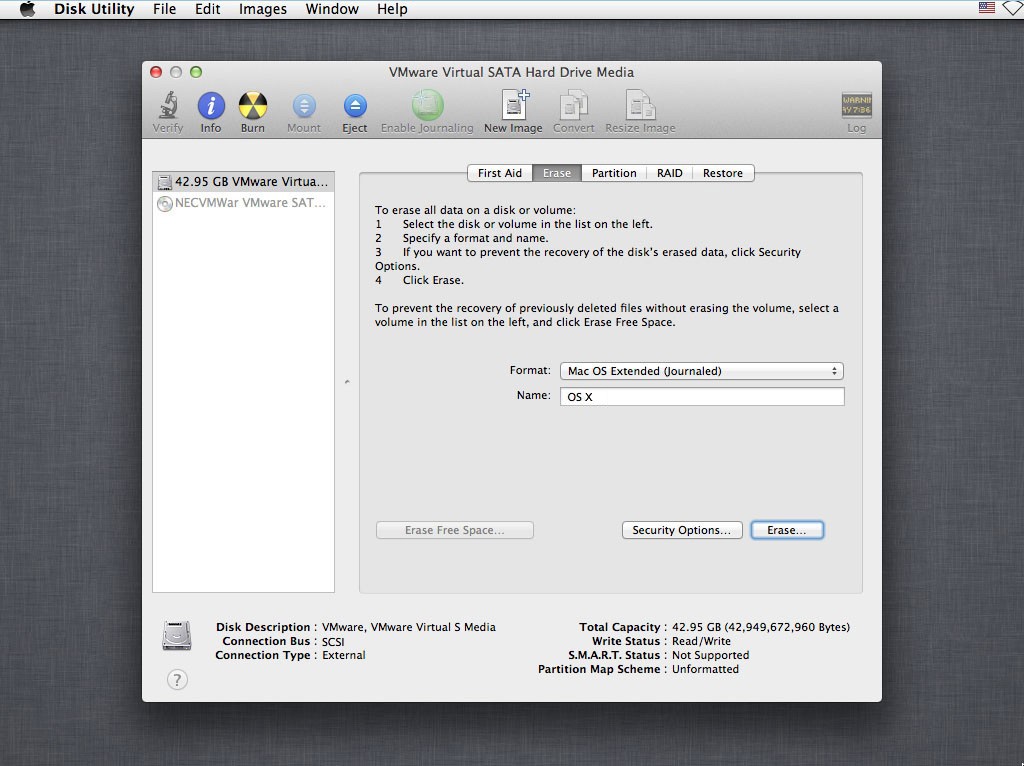Click the hard drive icon beside Disk Description
This screenshot has width=1024, height=766.
[x=177, y=635]
